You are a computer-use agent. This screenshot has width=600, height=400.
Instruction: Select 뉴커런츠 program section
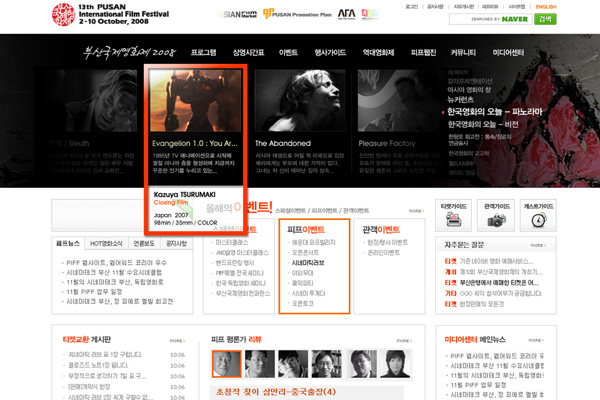point(460,100)
